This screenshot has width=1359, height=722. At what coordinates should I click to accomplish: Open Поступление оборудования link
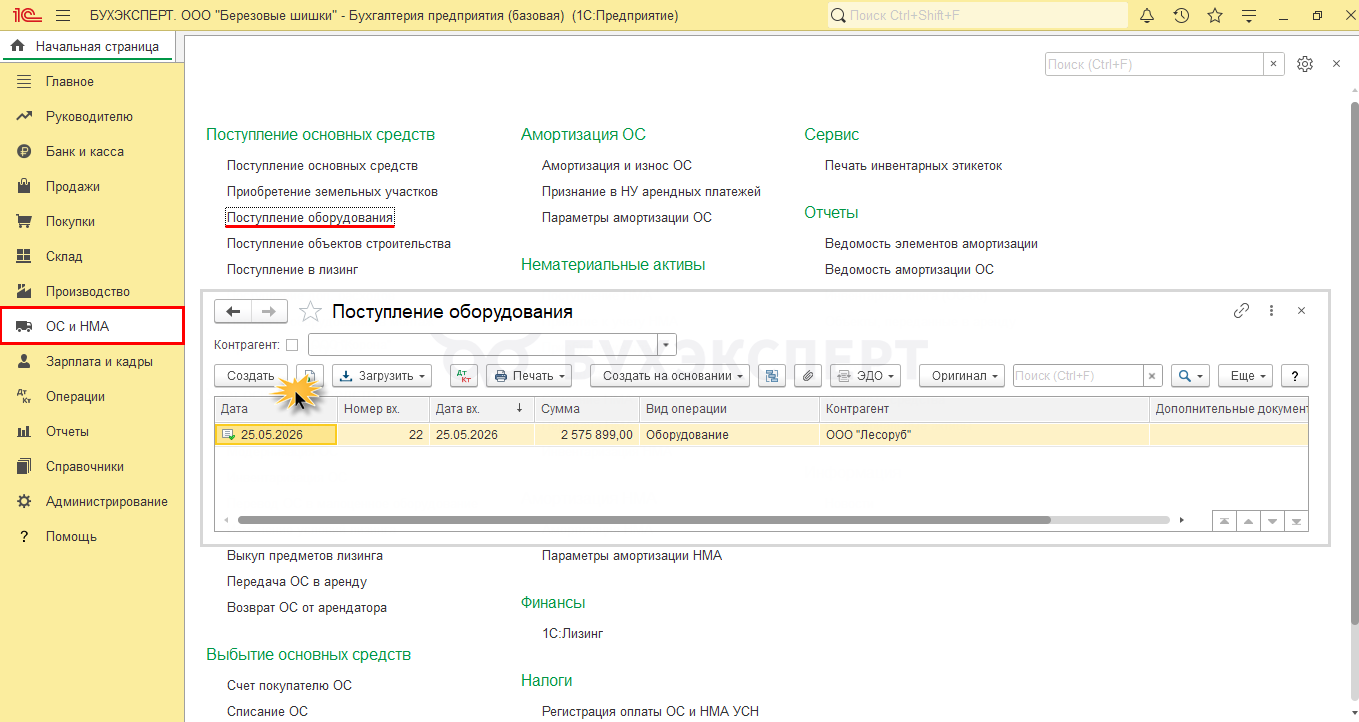[310, 217]
